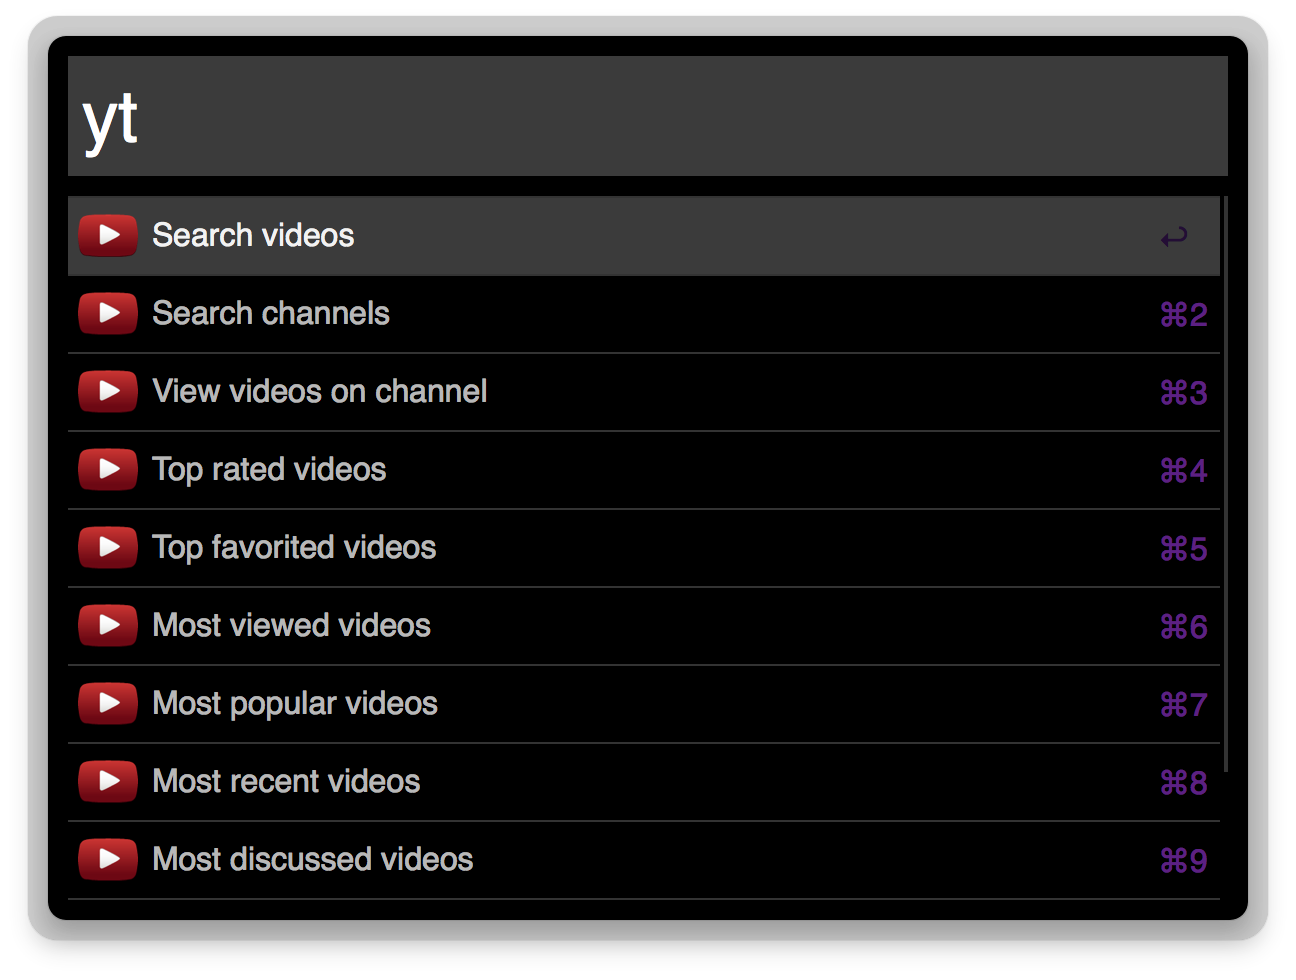Click the YouTube icon beside View videos on channel
Image resolution: width=1296 pixels, height=980 pixels.
tap(108, 391)
